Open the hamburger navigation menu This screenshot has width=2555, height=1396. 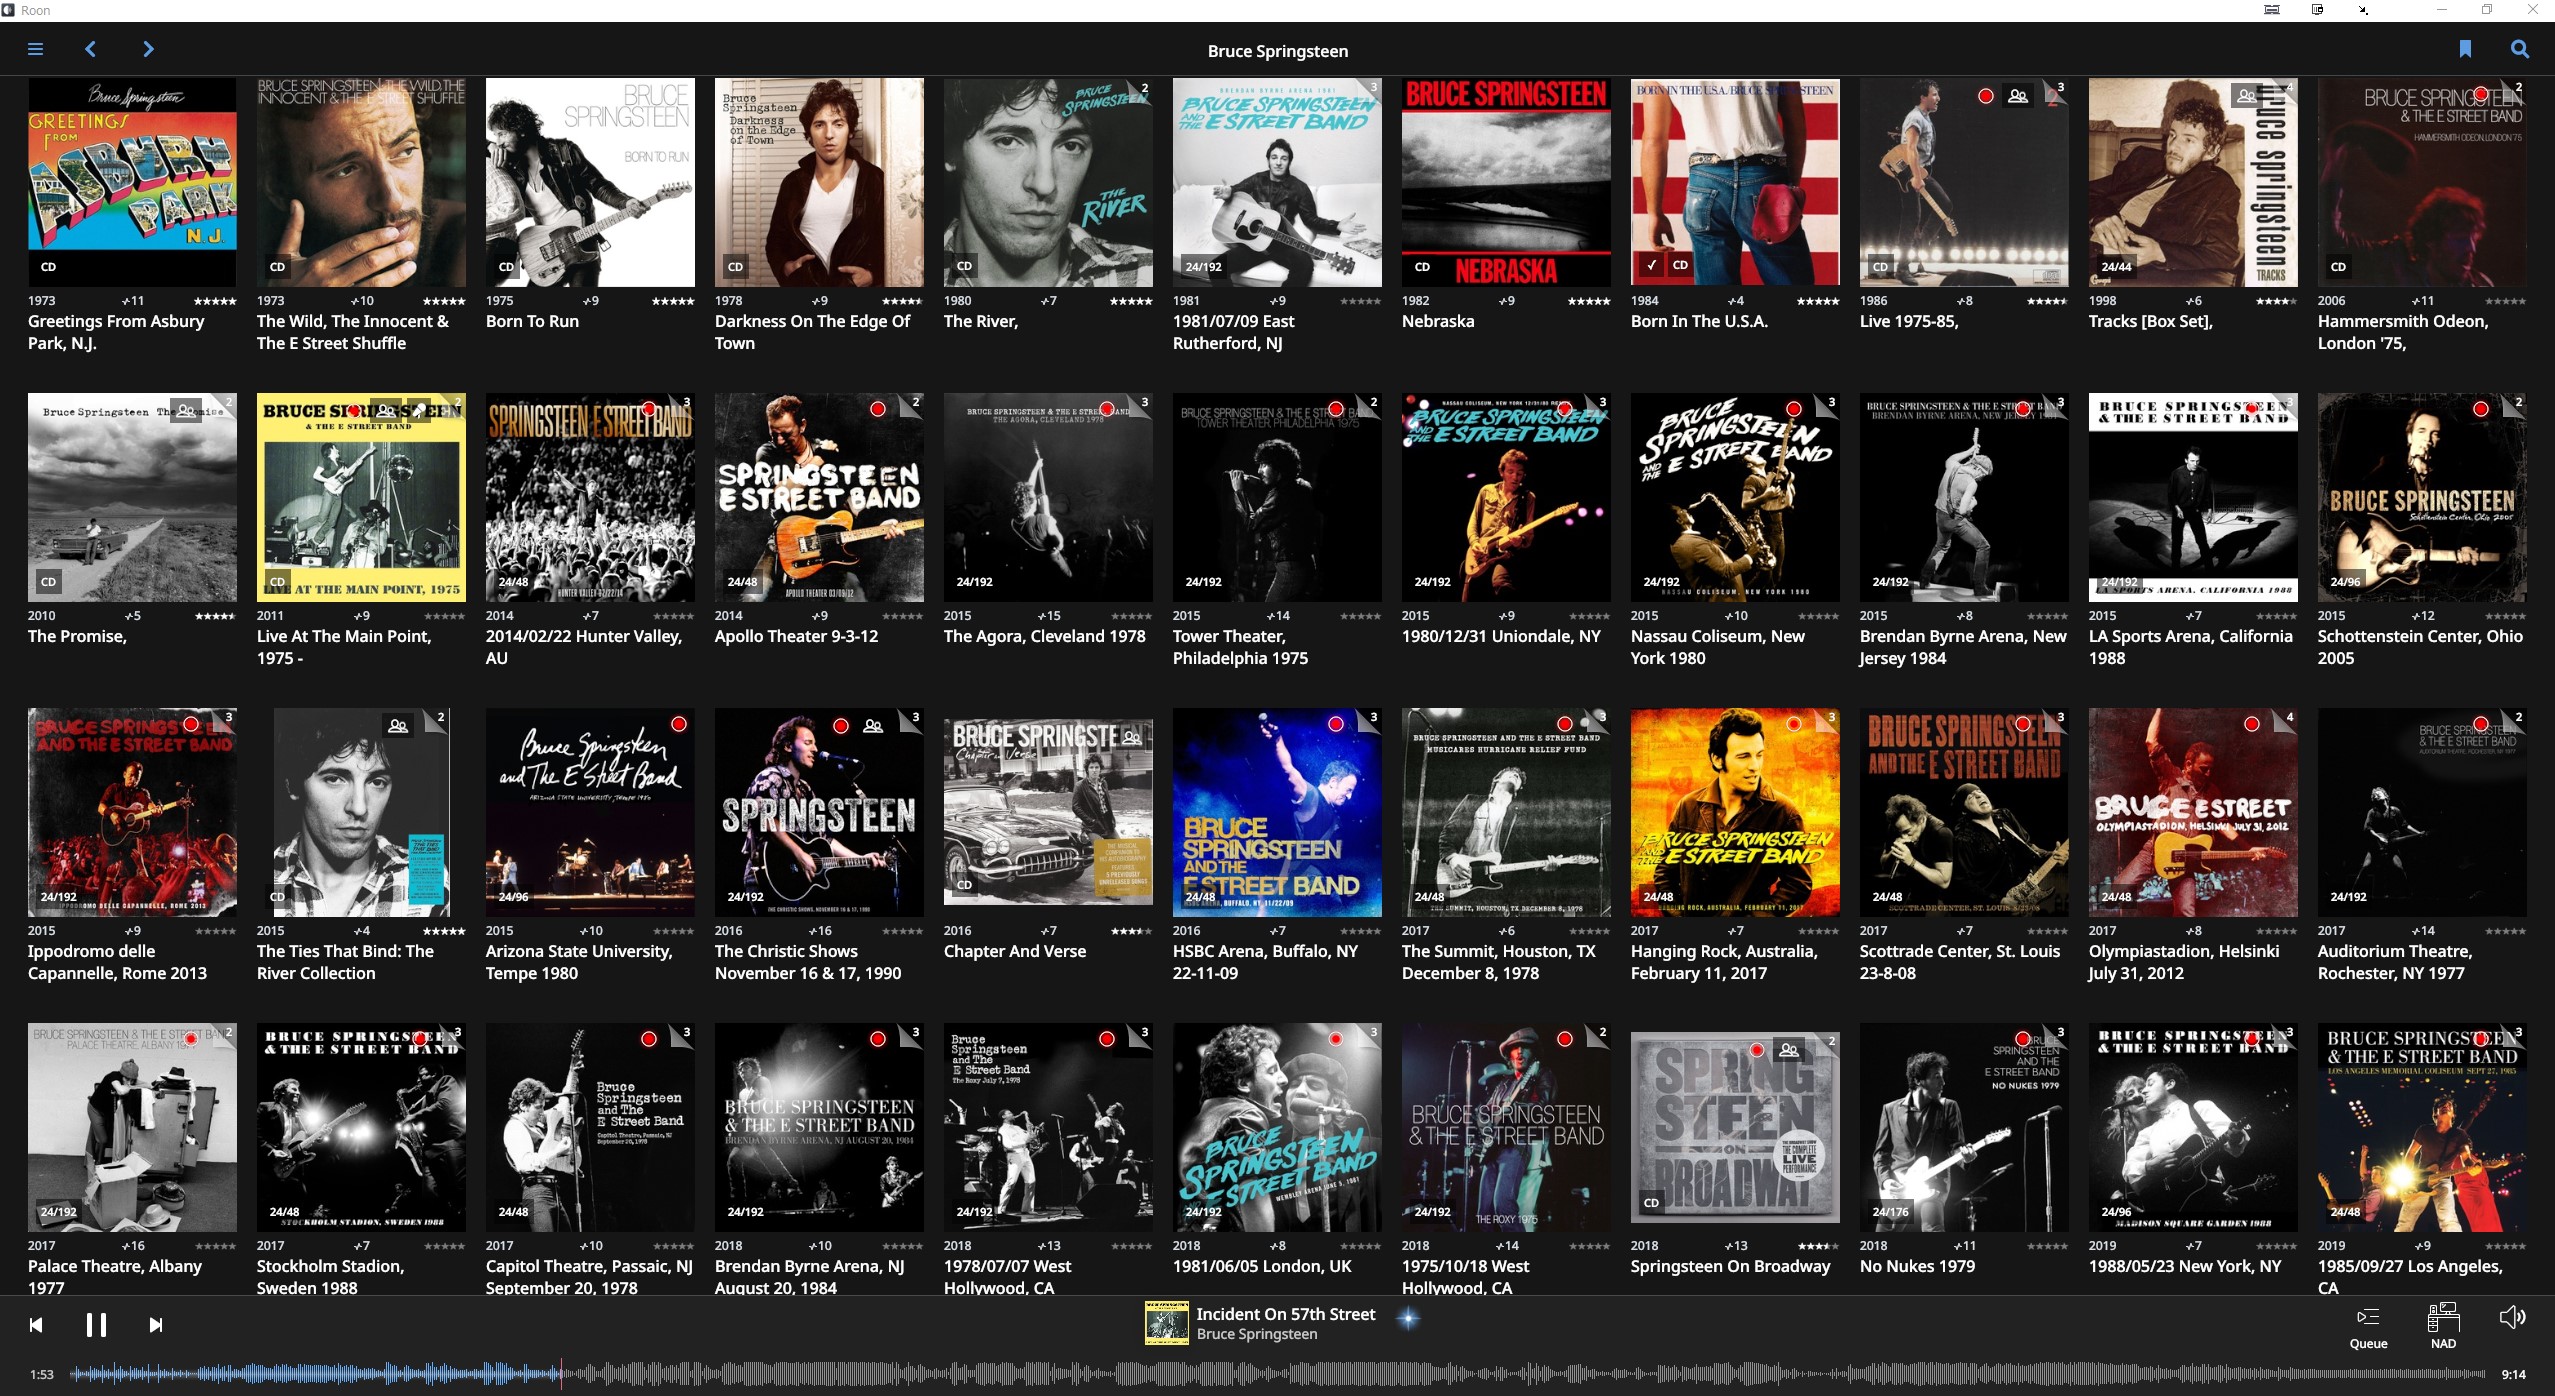[35, 49]
